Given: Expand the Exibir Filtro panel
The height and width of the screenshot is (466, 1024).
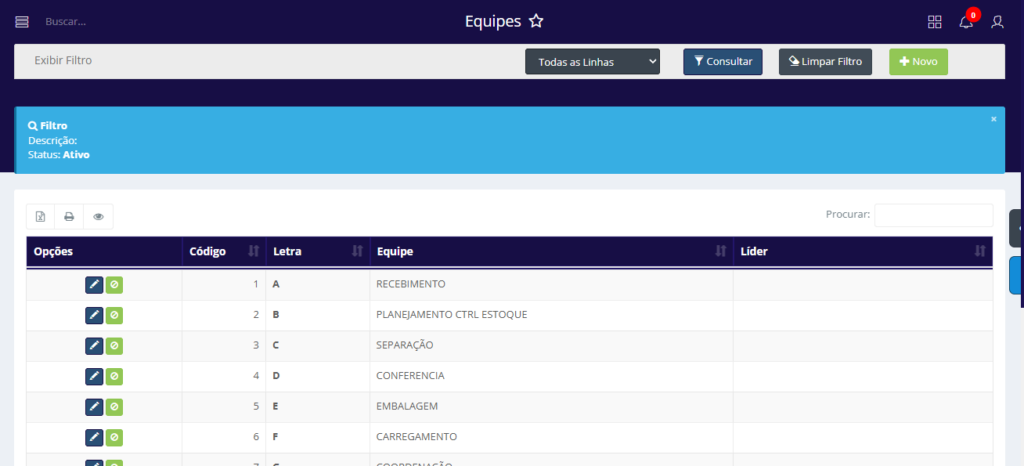Looking at the screenshot, I should tap(64, 61).
